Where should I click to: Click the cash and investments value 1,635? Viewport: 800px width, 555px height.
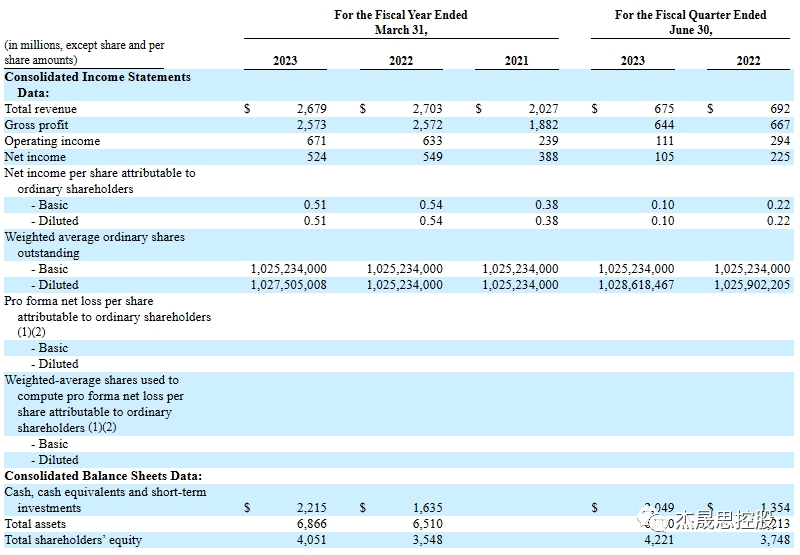pyautogui.click(x=427, y=508)
